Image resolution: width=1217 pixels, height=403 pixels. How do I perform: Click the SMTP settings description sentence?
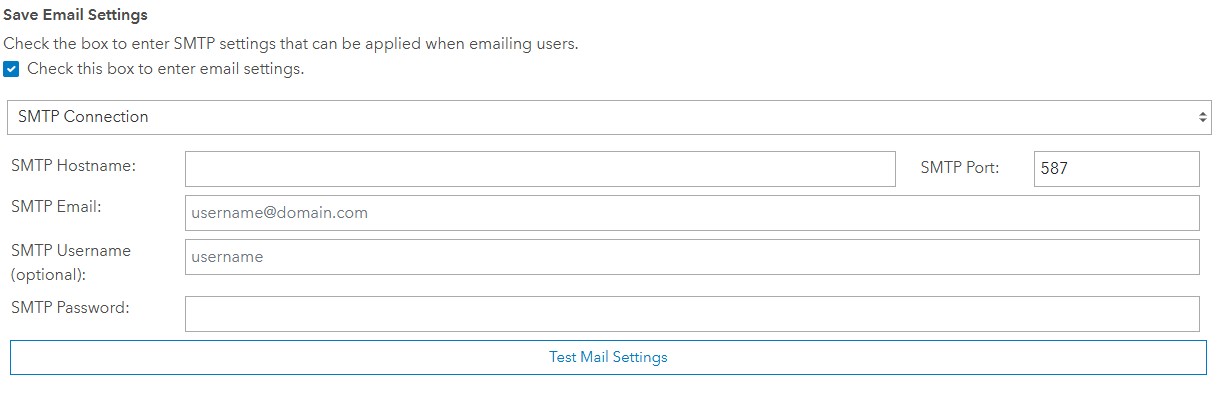click(290, 44)
